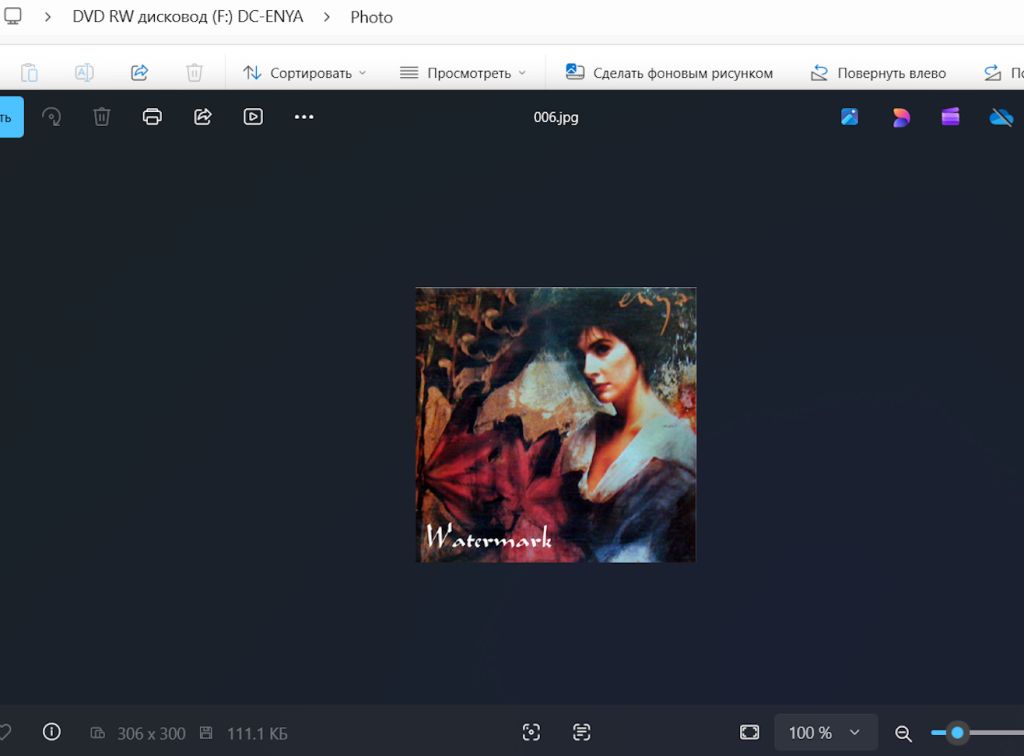Open the Просмотреть view dropdown
The width and height of the screenshot is (1024, 756).
[462, 73]
